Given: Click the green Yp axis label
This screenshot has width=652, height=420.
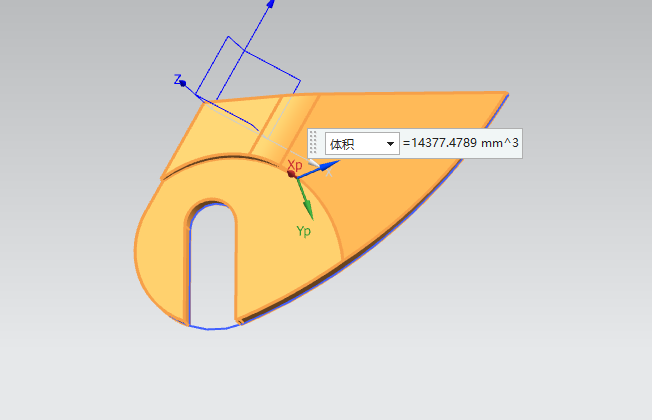Looking at the screenshot, I should [305, 231].
